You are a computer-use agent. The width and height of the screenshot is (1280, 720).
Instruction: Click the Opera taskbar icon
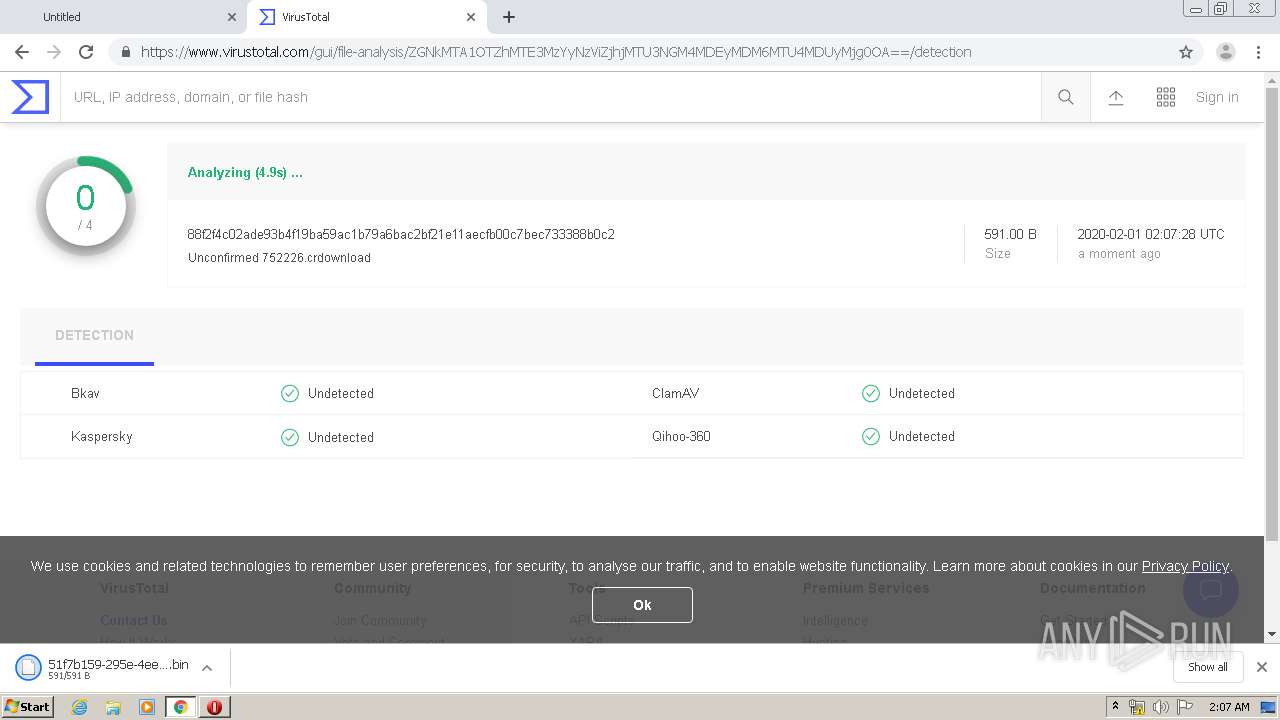point(214,707)
